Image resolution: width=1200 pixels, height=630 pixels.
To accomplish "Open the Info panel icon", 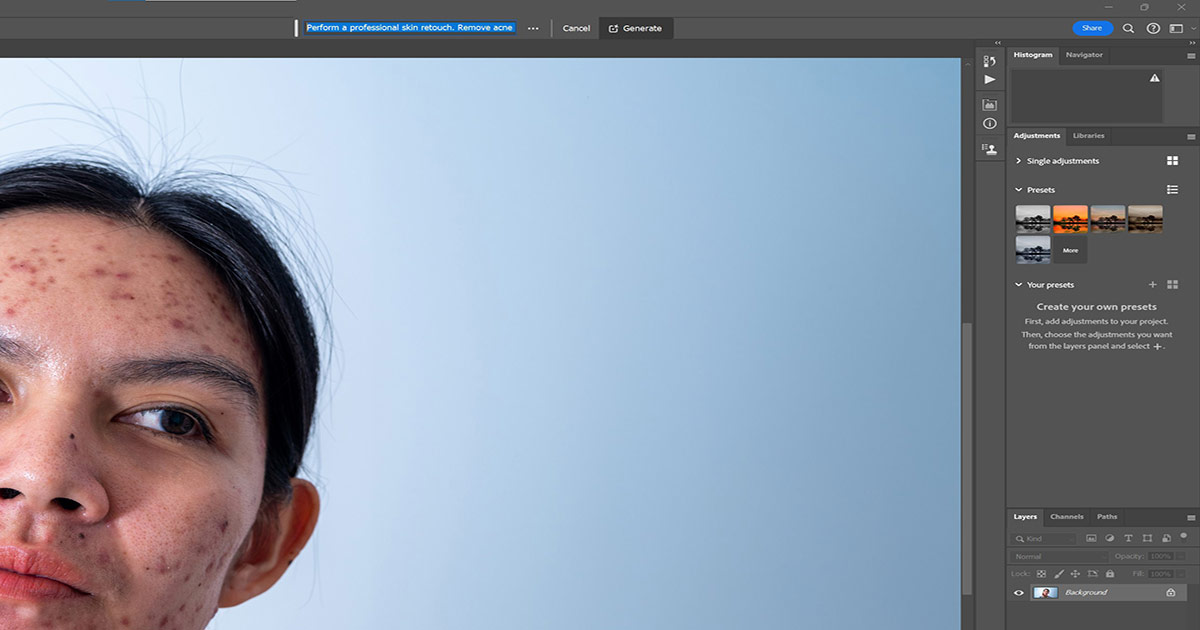I will [x=990, y=123].
